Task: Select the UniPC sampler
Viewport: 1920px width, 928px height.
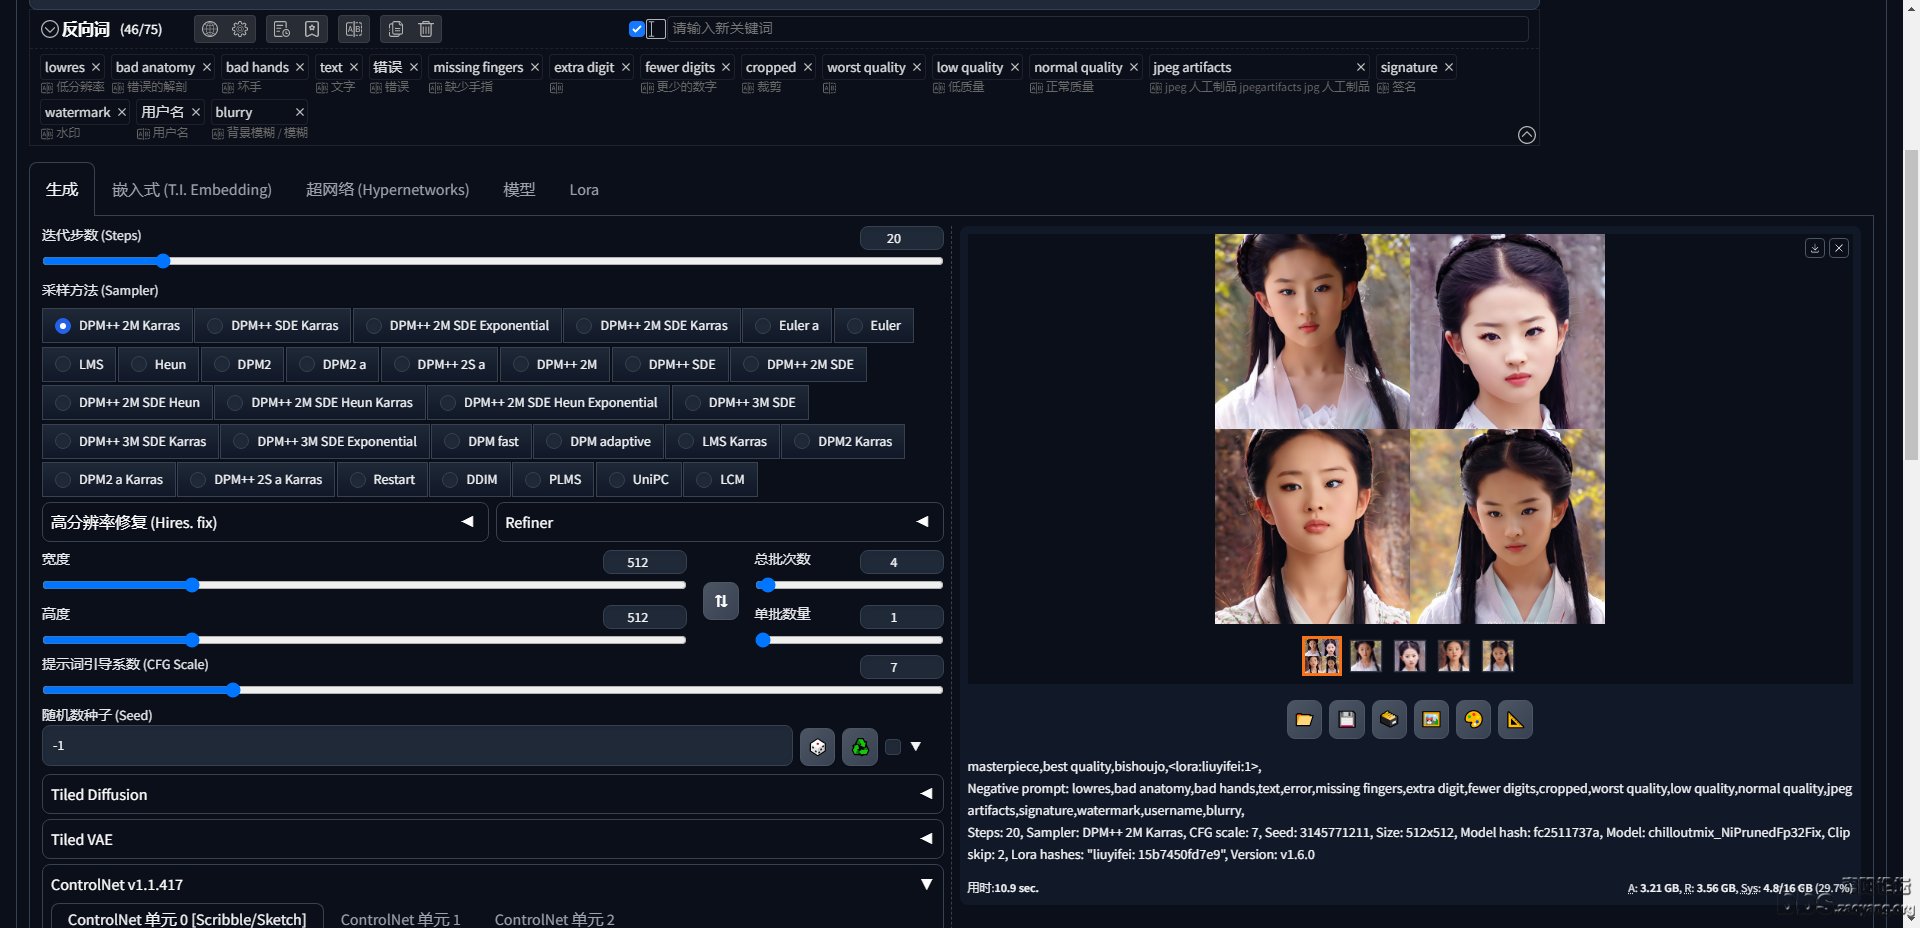Action: [639, 479]
